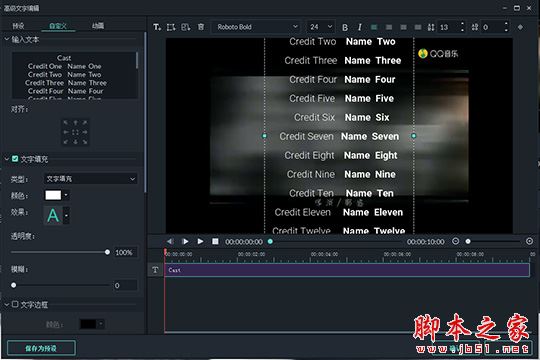540x360 pixels.
Task: Click the 保存为预设 button
Action: click(x=41, y=348)
